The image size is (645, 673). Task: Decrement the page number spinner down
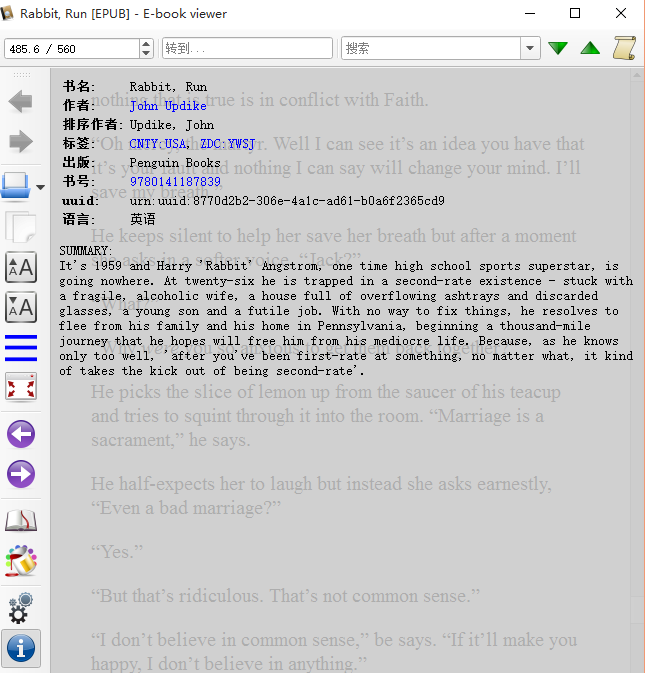coord(146,53)
